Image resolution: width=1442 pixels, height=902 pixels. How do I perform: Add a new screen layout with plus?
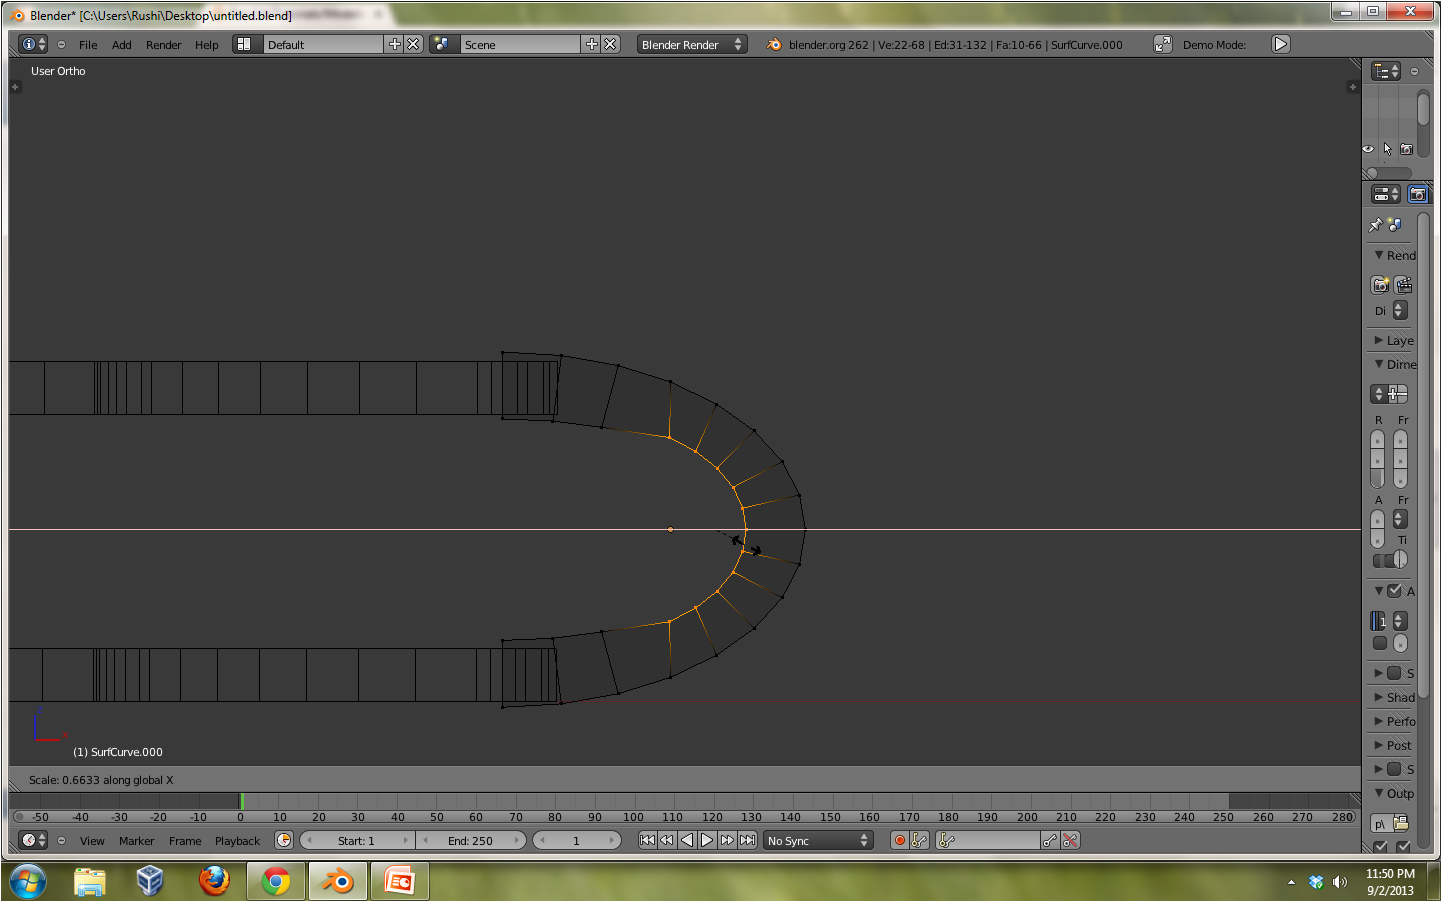[x=394, y=44]
